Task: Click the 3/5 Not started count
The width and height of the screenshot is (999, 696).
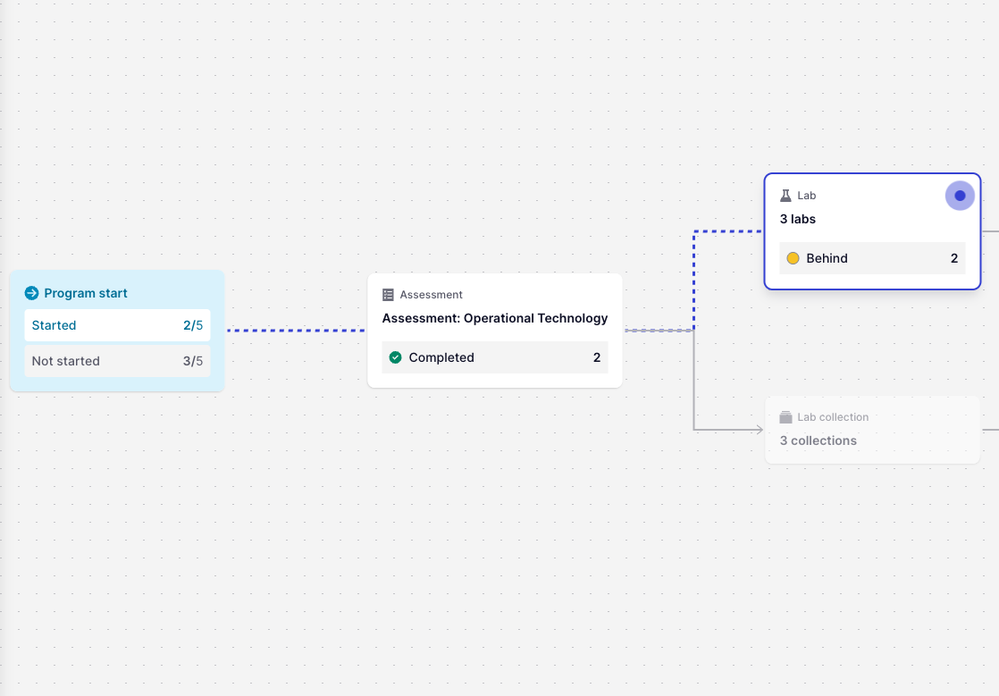Action: click(x=192, y=361)
